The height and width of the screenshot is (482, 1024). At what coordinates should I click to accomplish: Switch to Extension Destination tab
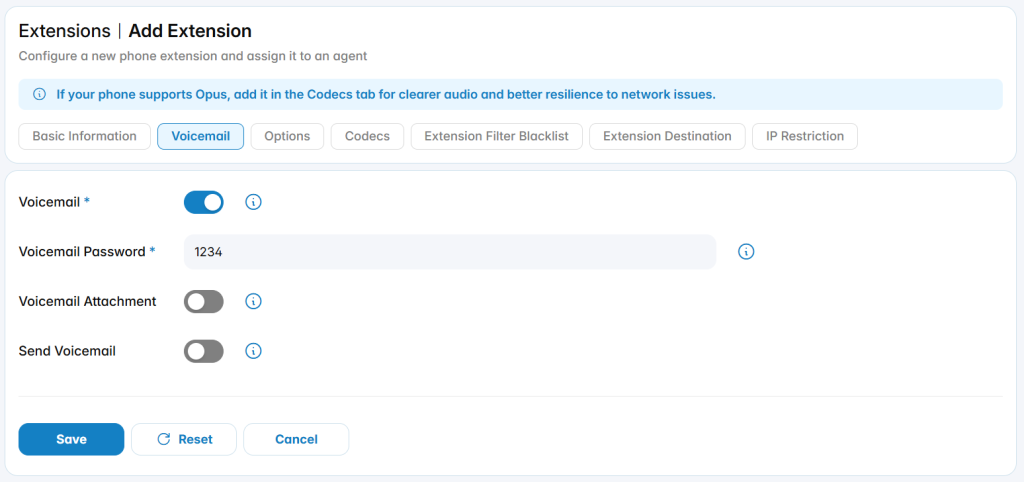click(x=667, y=137)
